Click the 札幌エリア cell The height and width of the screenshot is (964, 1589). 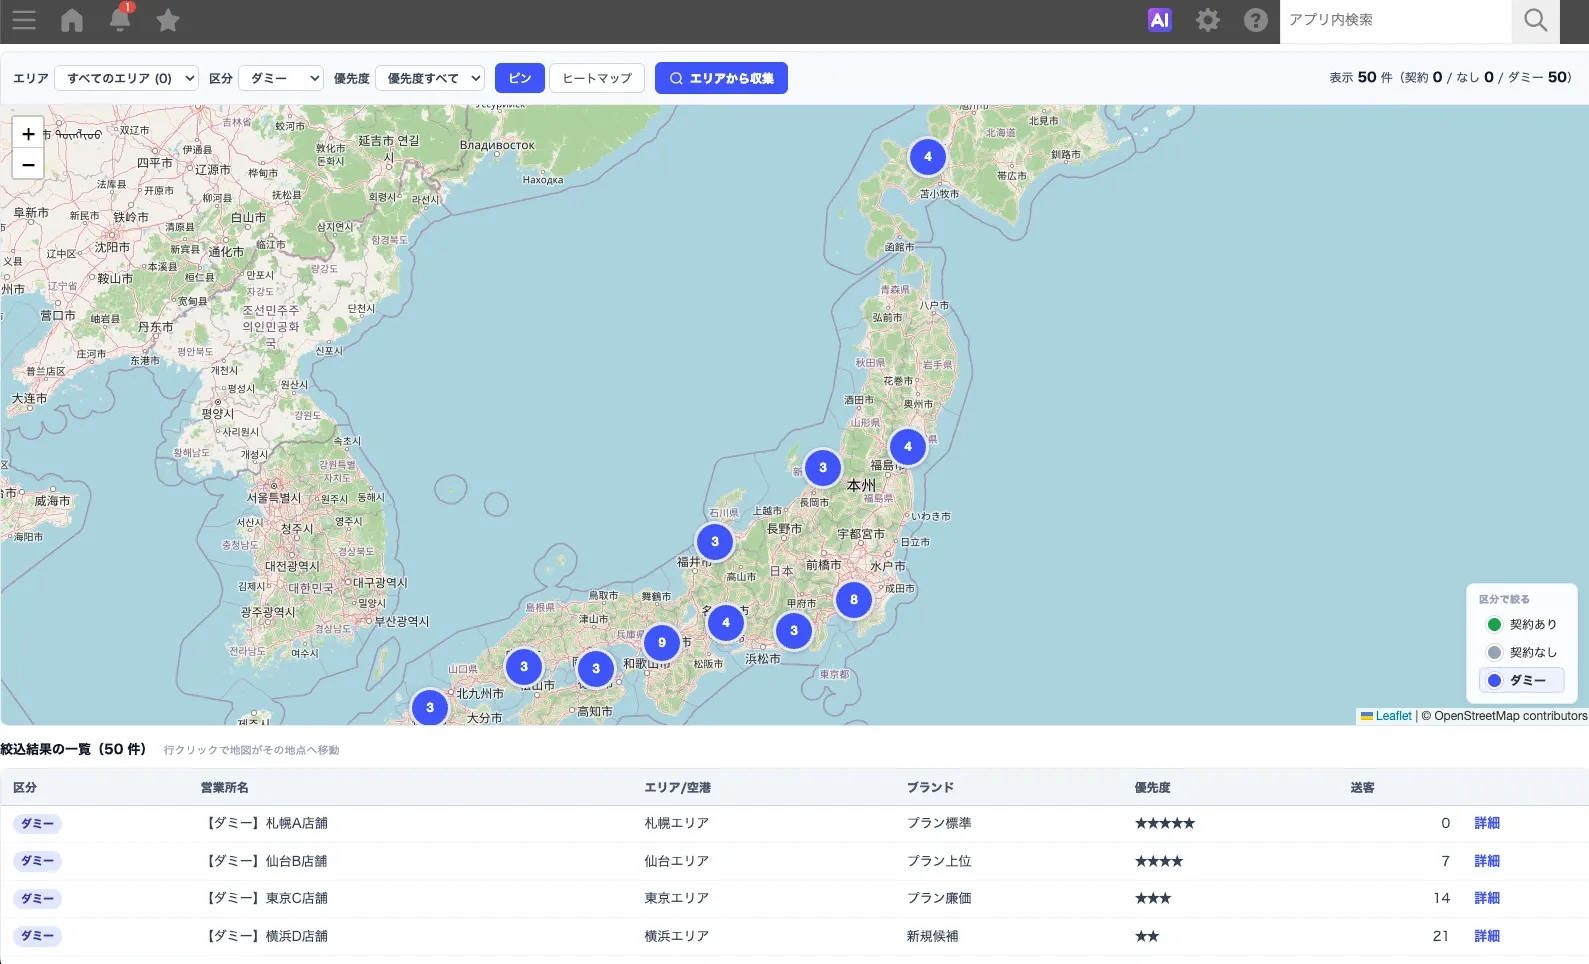click(x=676, y=823)
